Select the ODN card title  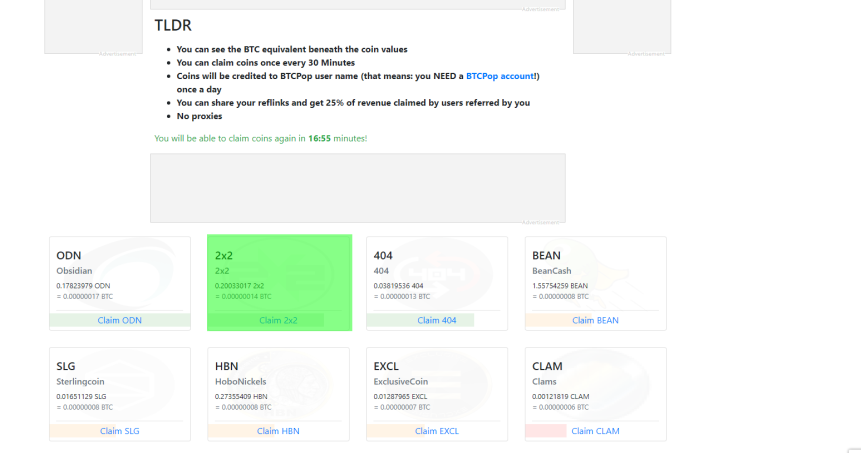point(69,255)
